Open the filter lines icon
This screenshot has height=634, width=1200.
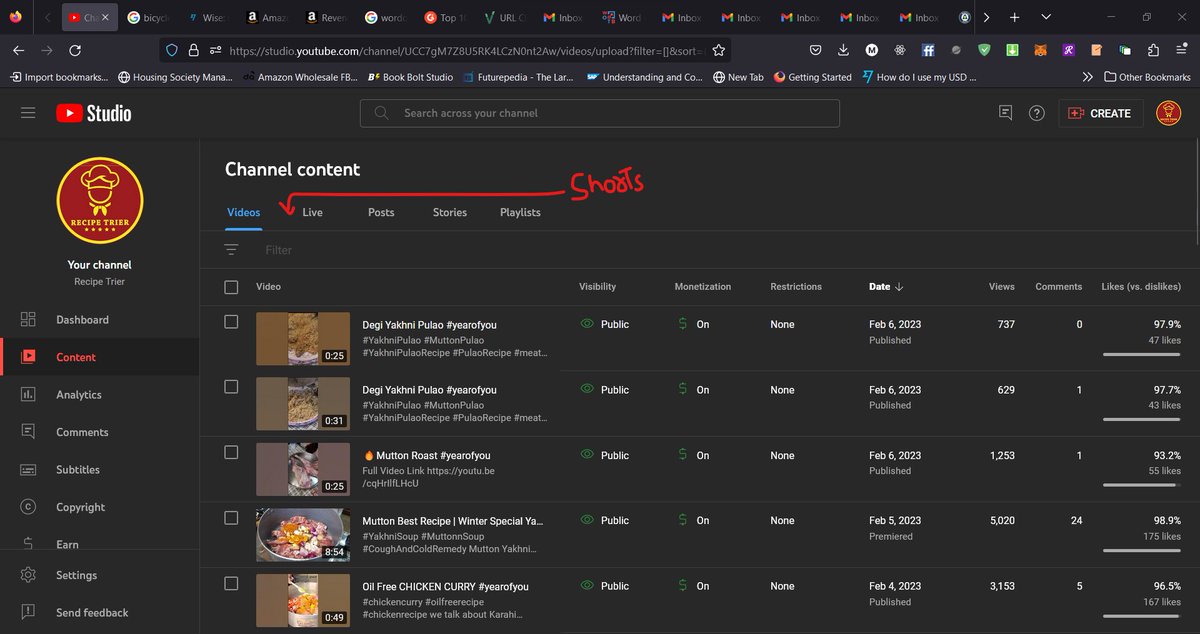(x=232, y=250)
